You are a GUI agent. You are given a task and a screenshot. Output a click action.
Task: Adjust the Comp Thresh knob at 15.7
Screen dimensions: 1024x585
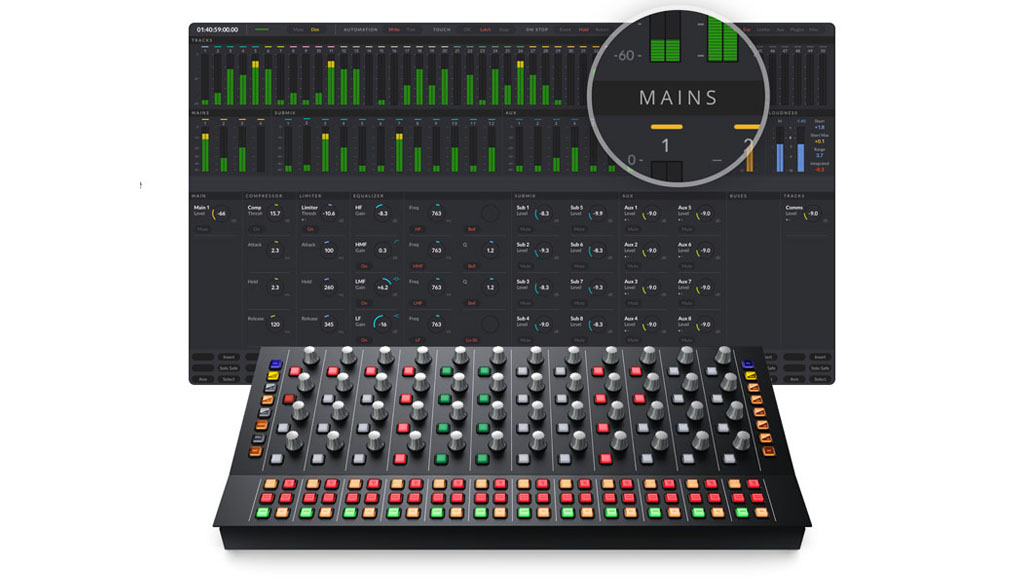pos(275,213)
